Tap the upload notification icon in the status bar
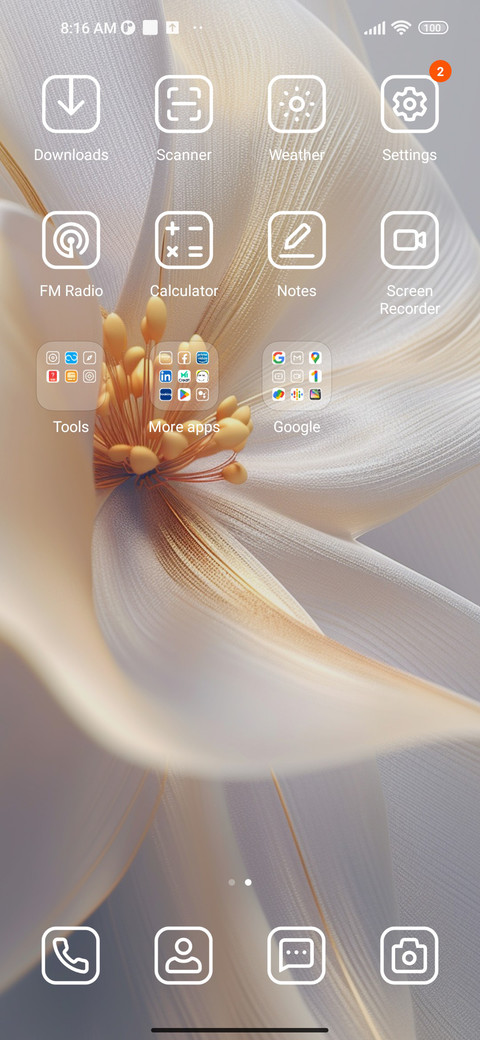The width and height of the screenshot is (480, 1040). pos(172,28)
